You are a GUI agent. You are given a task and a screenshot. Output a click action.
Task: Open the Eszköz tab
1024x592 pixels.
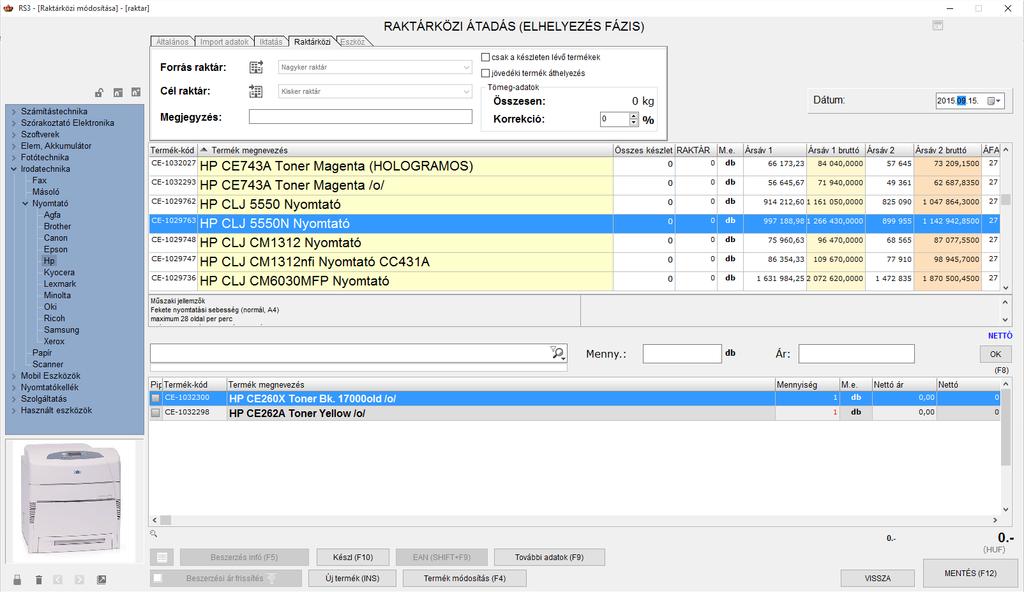(x=353, y=42)
